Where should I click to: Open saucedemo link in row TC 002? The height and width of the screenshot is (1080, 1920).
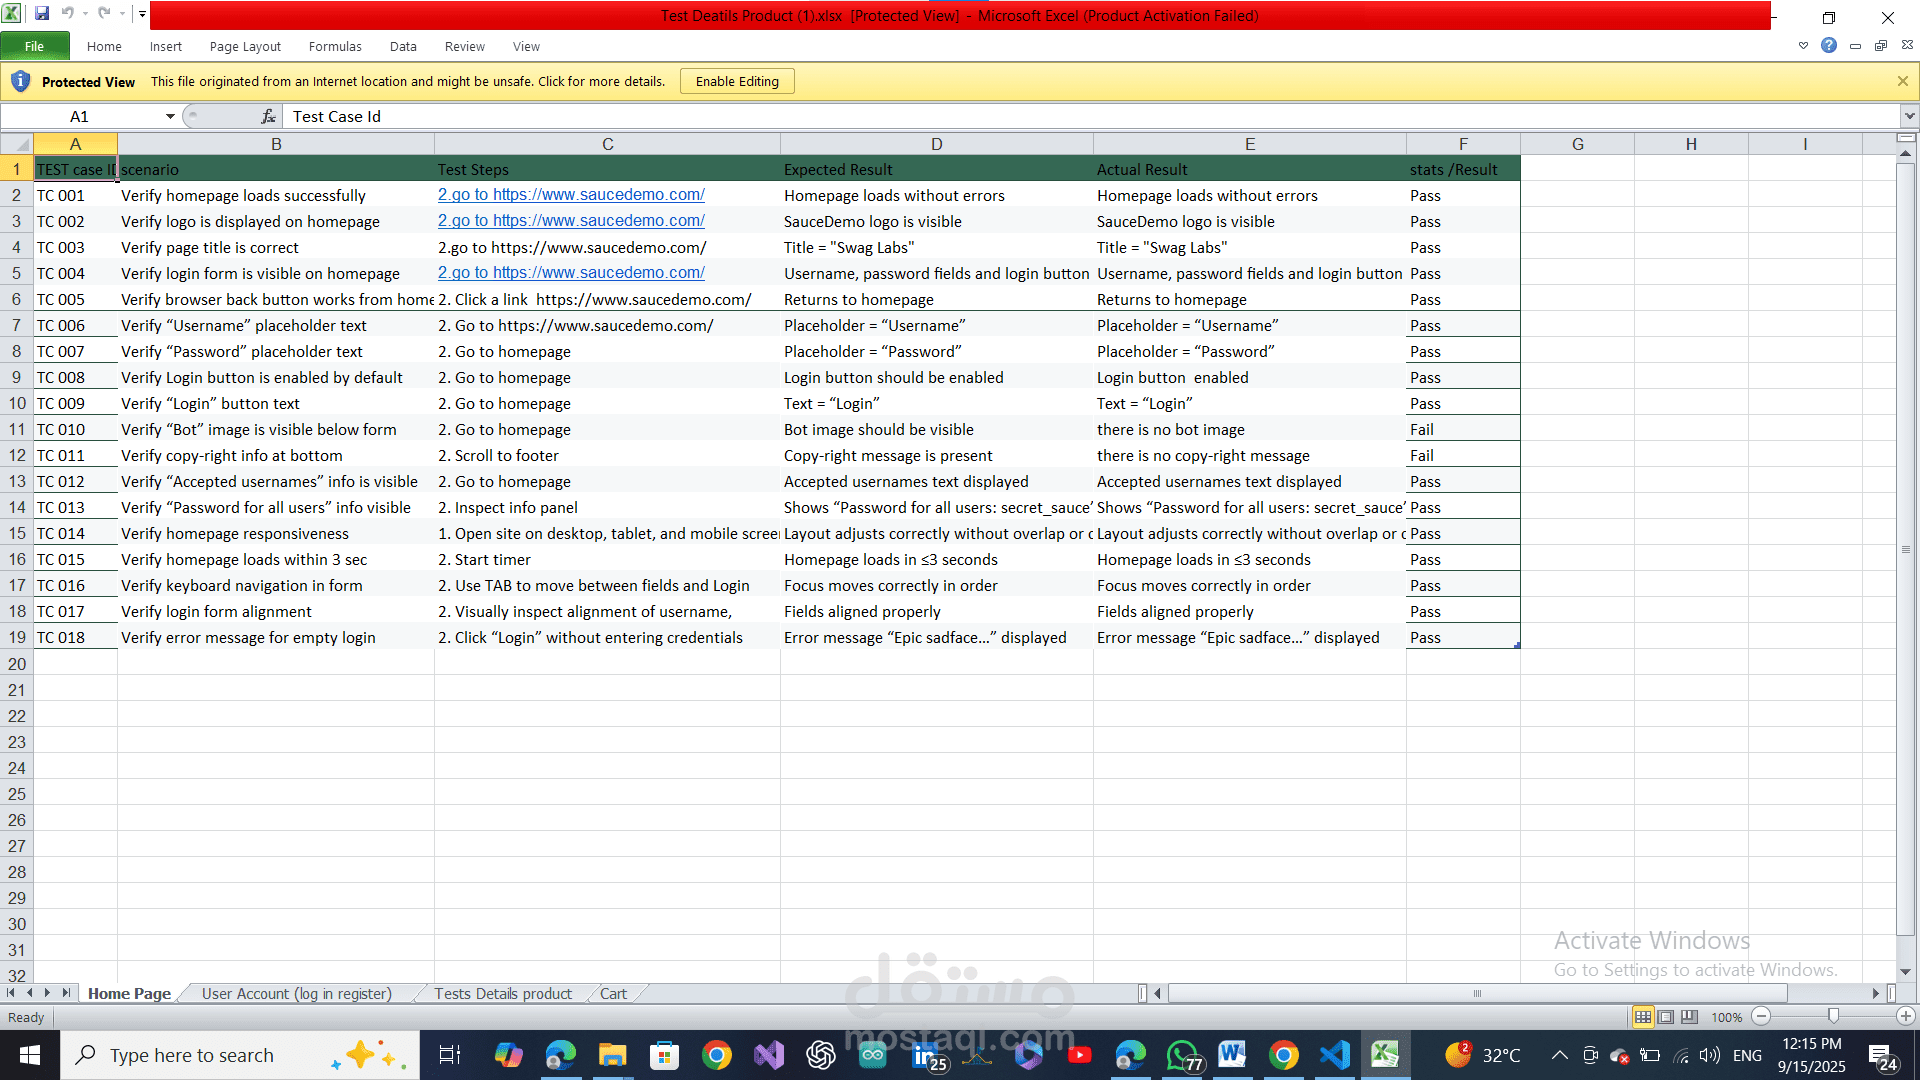point(571,221)
